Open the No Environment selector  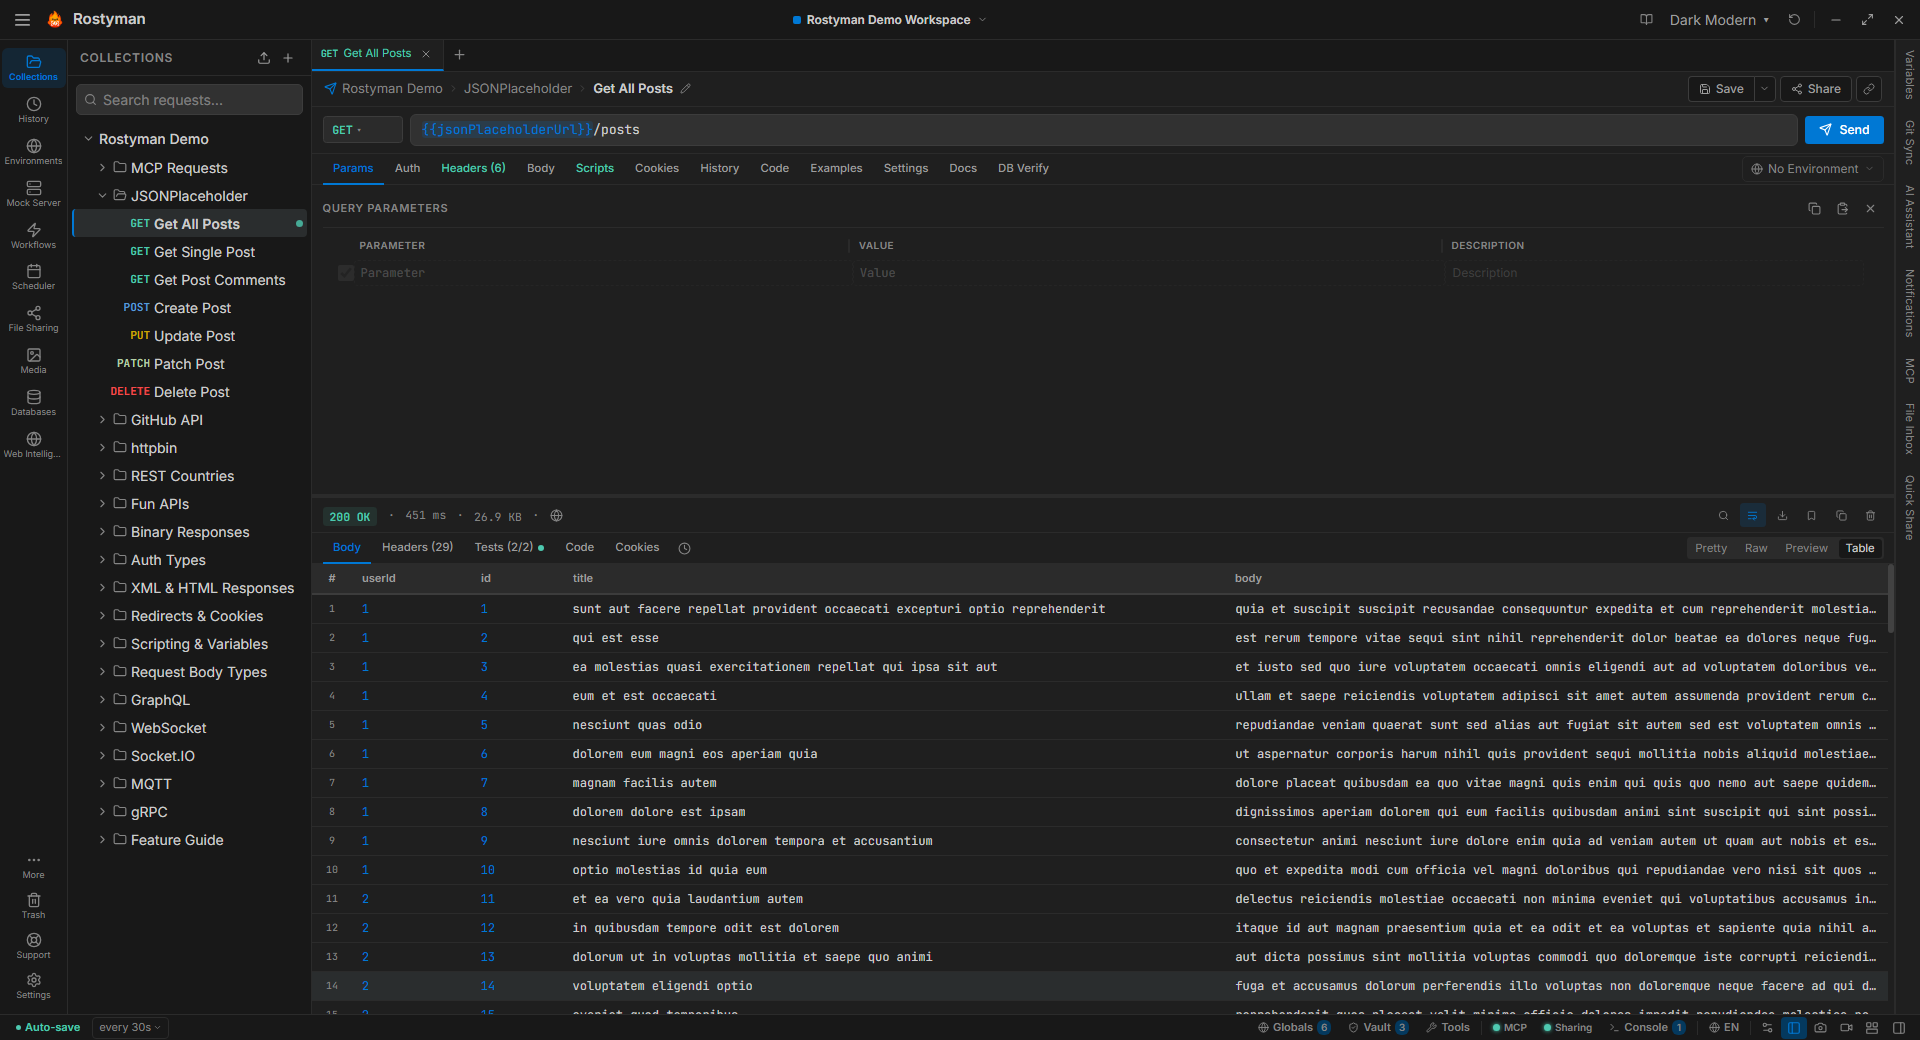coord(1812,169)
